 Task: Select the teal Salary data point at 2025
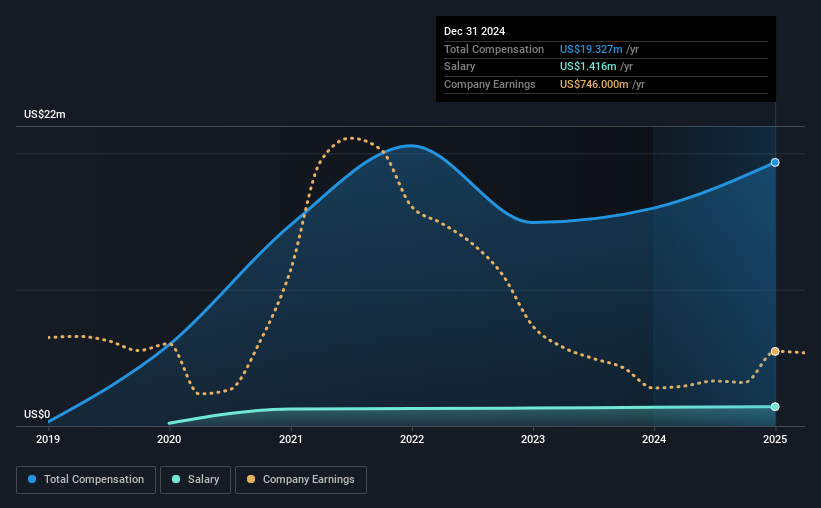tap(775, 407)
